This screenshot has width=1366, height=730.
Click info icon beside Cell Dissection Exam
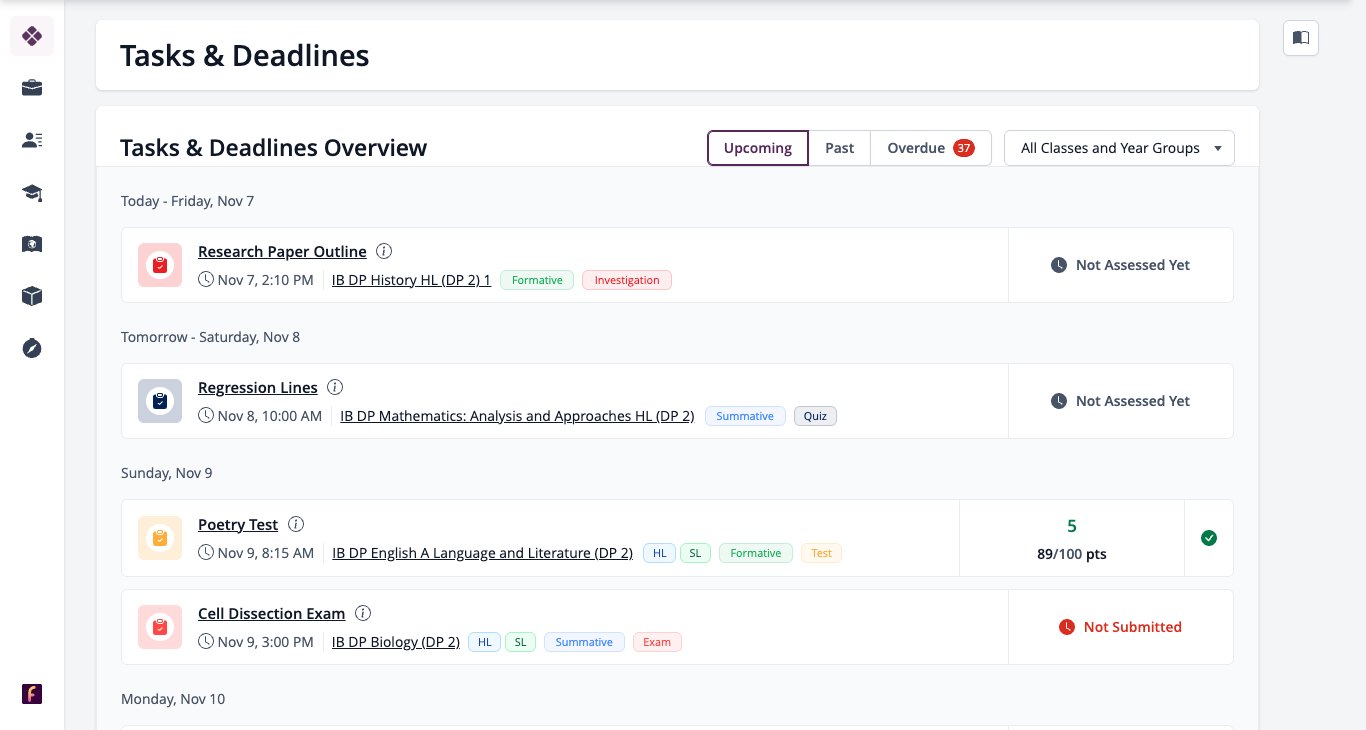(x=363, y=614)
